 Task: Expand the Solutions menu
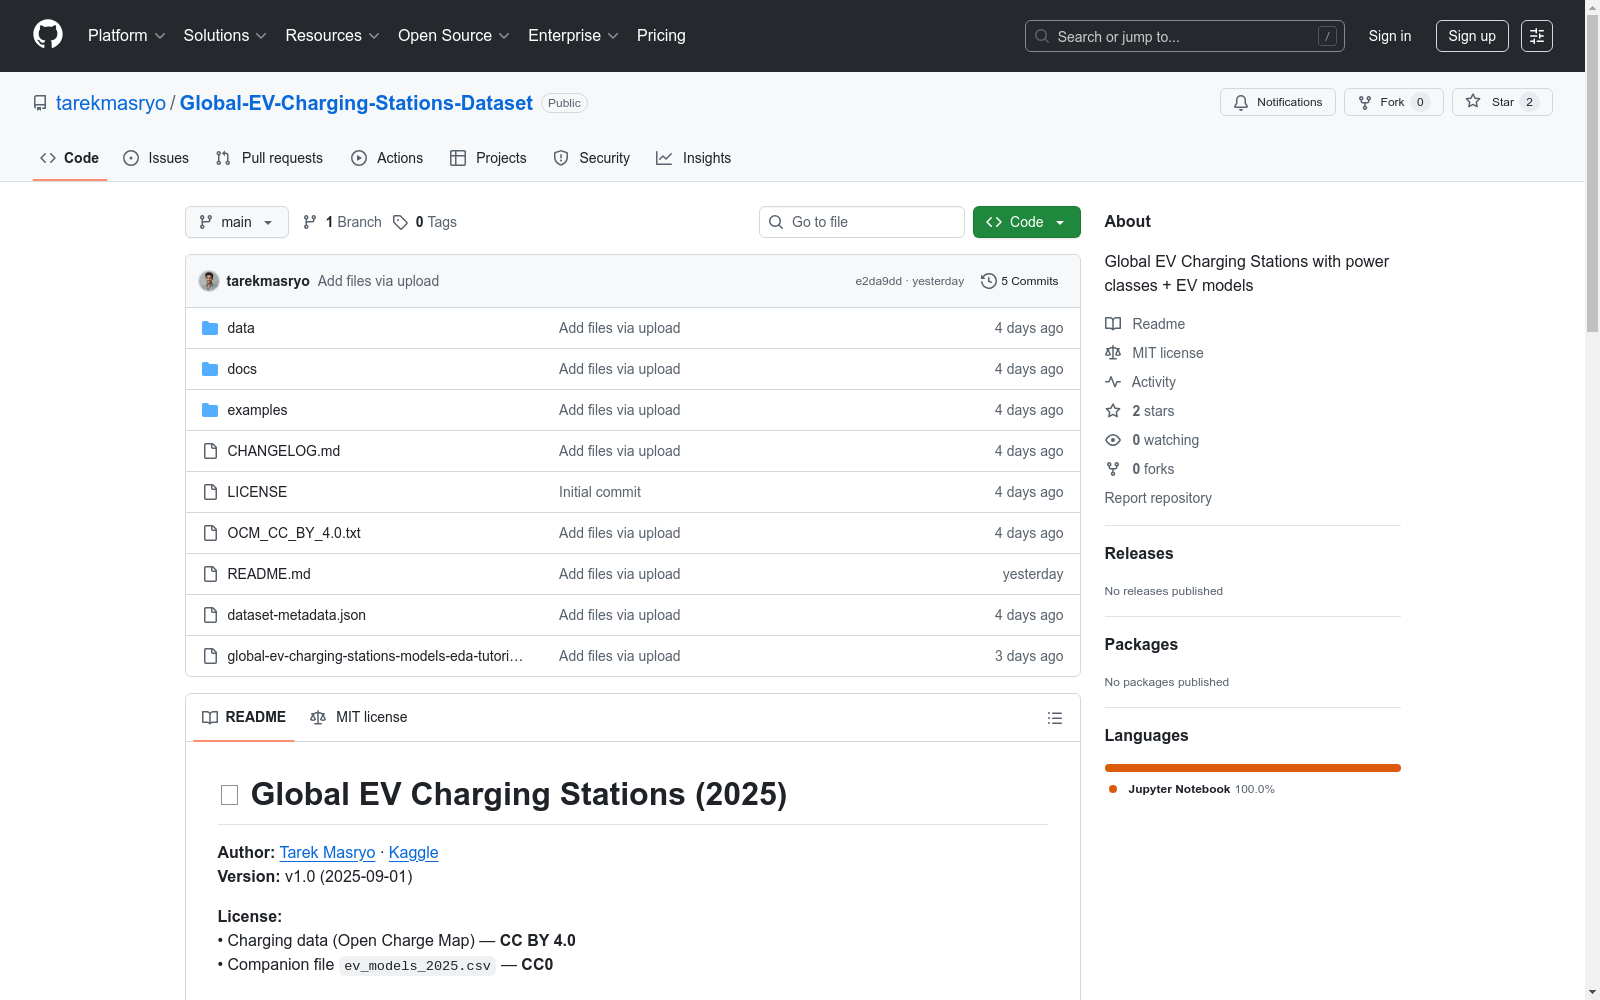225,36
